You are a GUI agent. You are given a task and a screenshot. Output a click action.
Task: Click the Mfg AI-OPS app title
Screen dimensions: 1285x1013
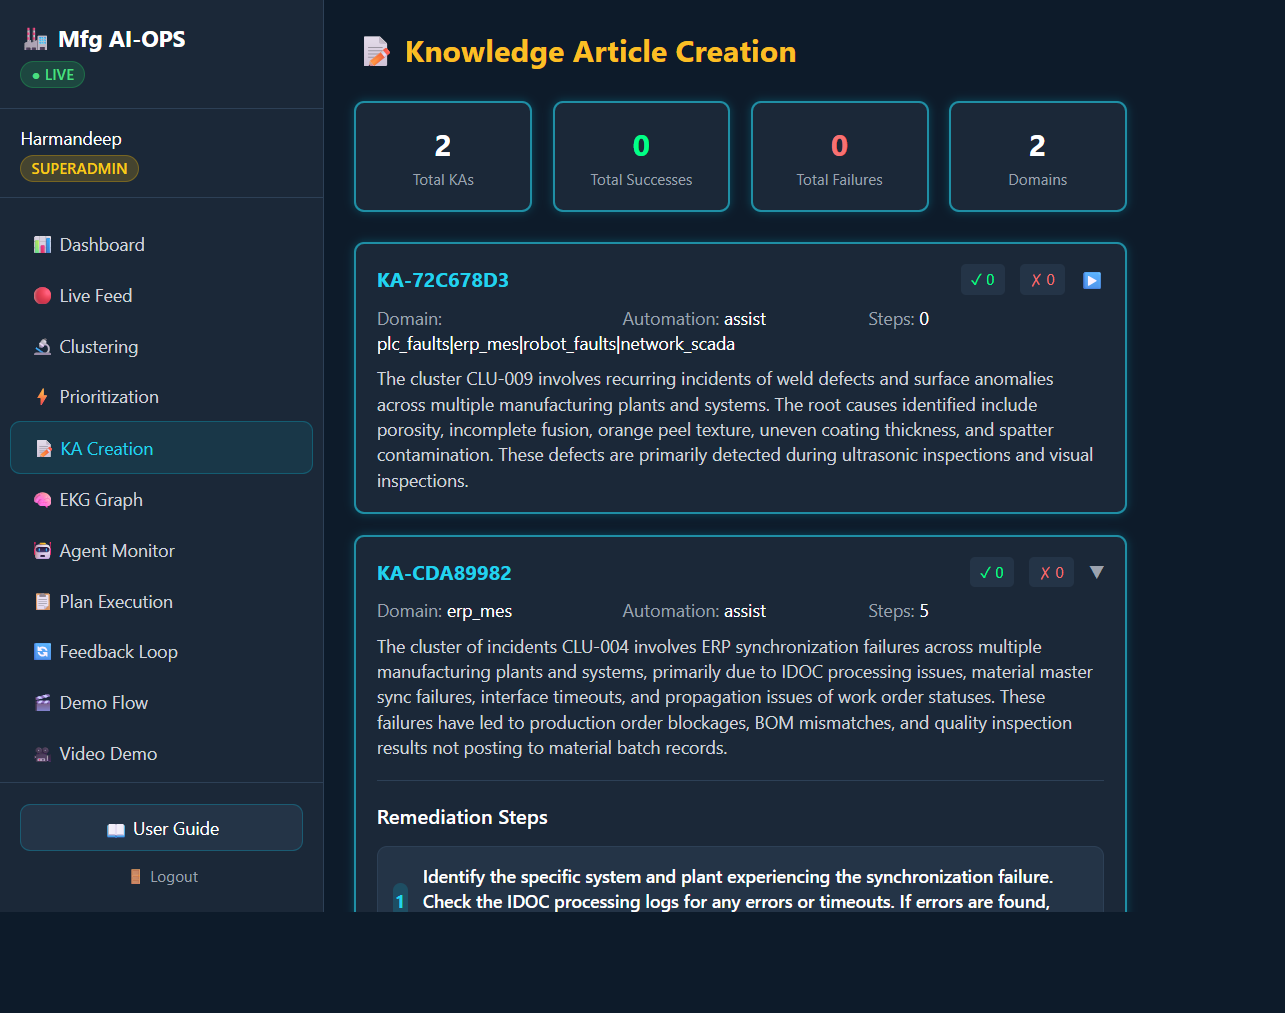tap(122, 39)
